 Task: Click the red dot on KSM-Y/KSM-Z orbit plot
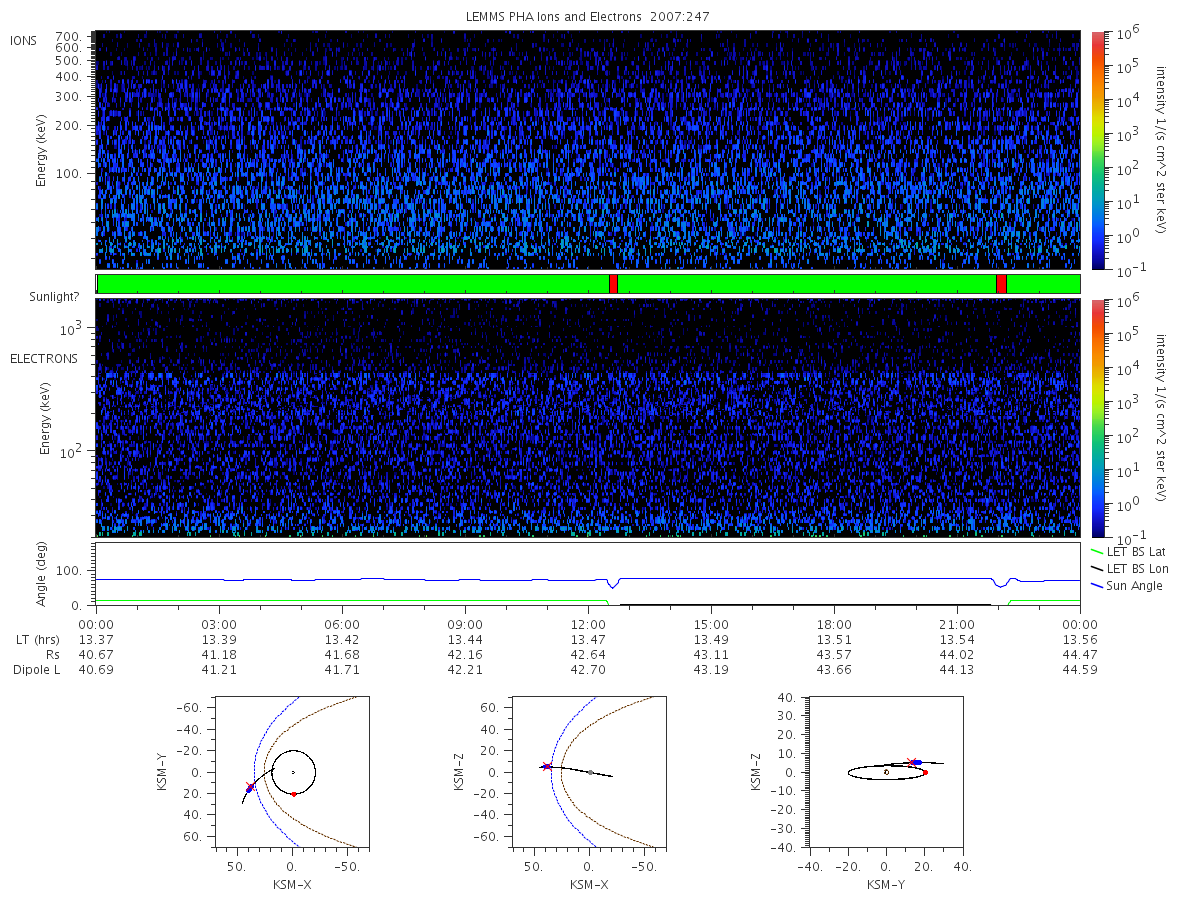[925, 772]
